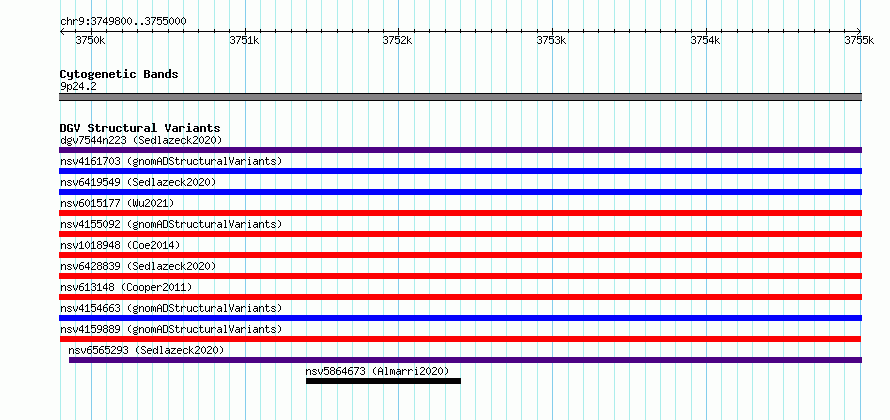Click nsv4159889 gnomADStructuralVariants label
Viewport: 890px width, 420px height.
point(171,329)
